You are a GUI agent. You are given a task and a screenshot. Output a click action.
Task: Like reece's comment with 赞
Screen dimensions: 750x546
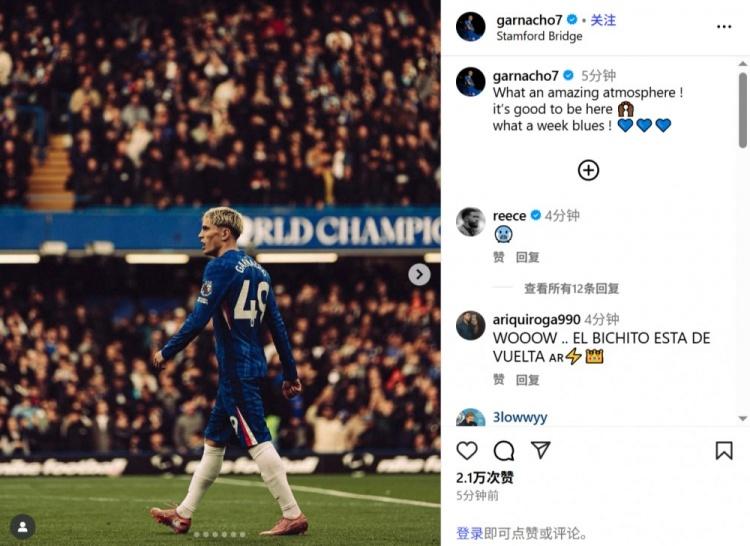click(498, 257)
